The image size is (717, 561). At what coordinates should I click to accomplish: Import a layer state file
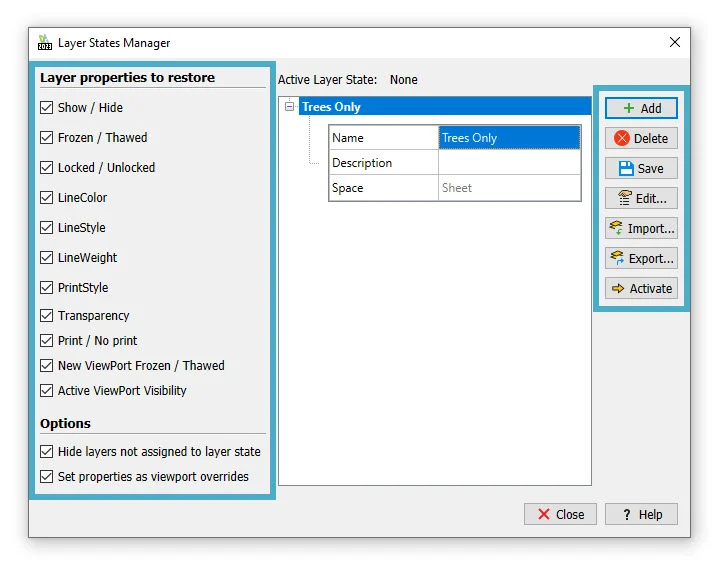641,228
